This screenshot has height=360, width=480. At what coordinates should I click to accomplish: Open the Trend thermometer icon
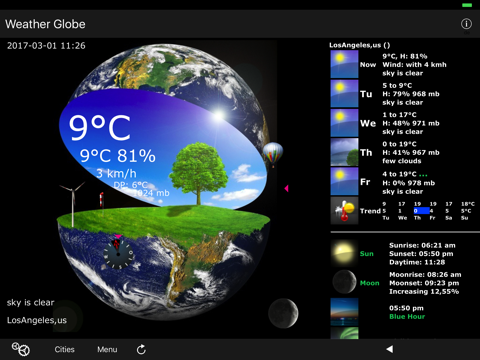344,211
